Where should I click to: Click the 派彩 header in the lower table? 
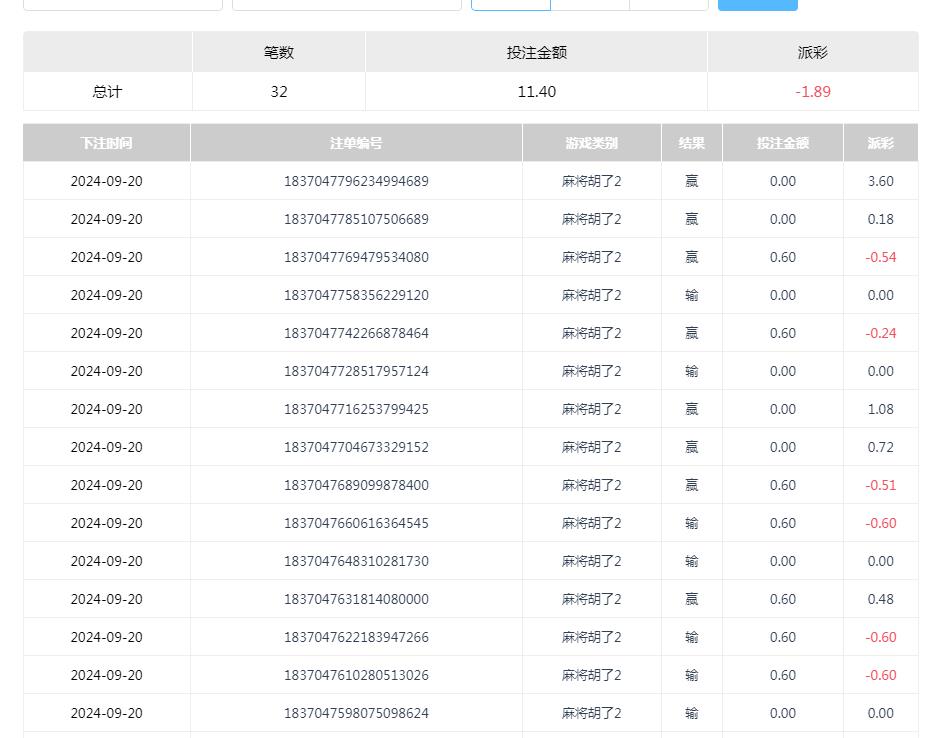(880, 143)
